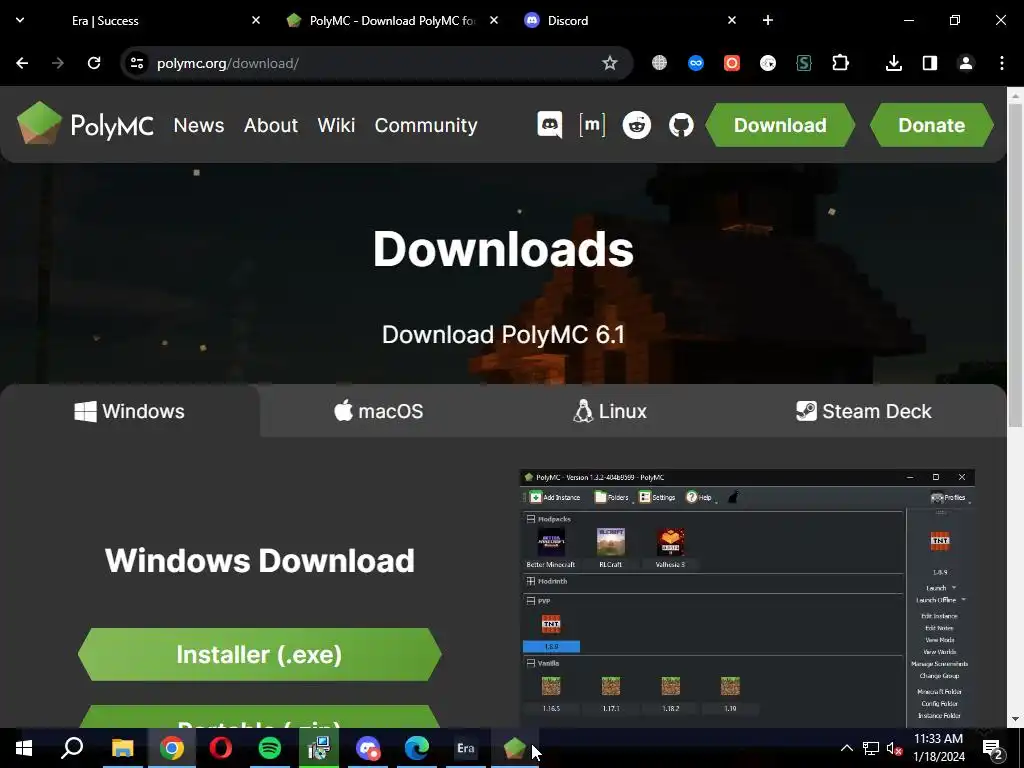
Task: Show hidden system tray icons
Action: tap(846, 748)
